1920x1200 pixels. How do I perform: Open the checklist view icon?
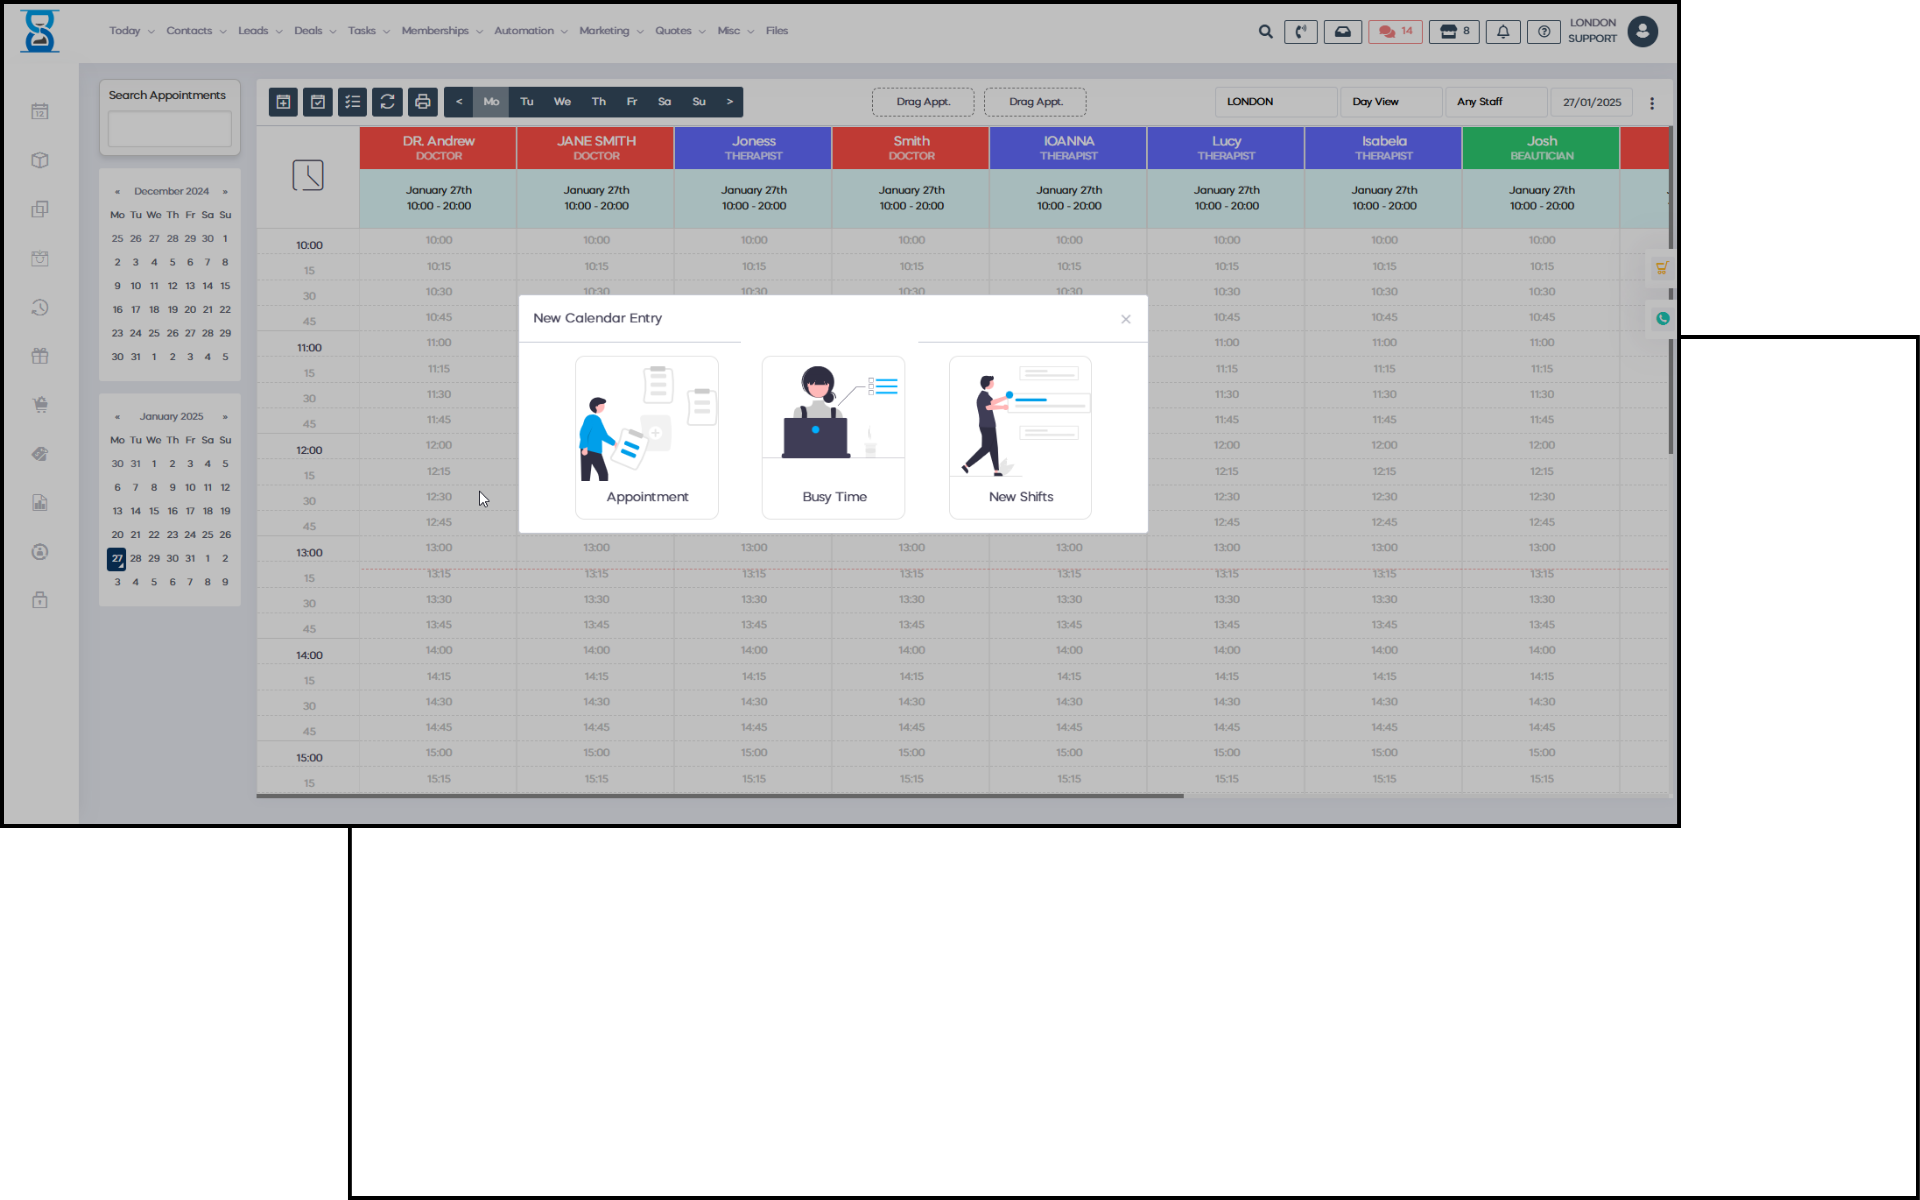pos(352,102)
